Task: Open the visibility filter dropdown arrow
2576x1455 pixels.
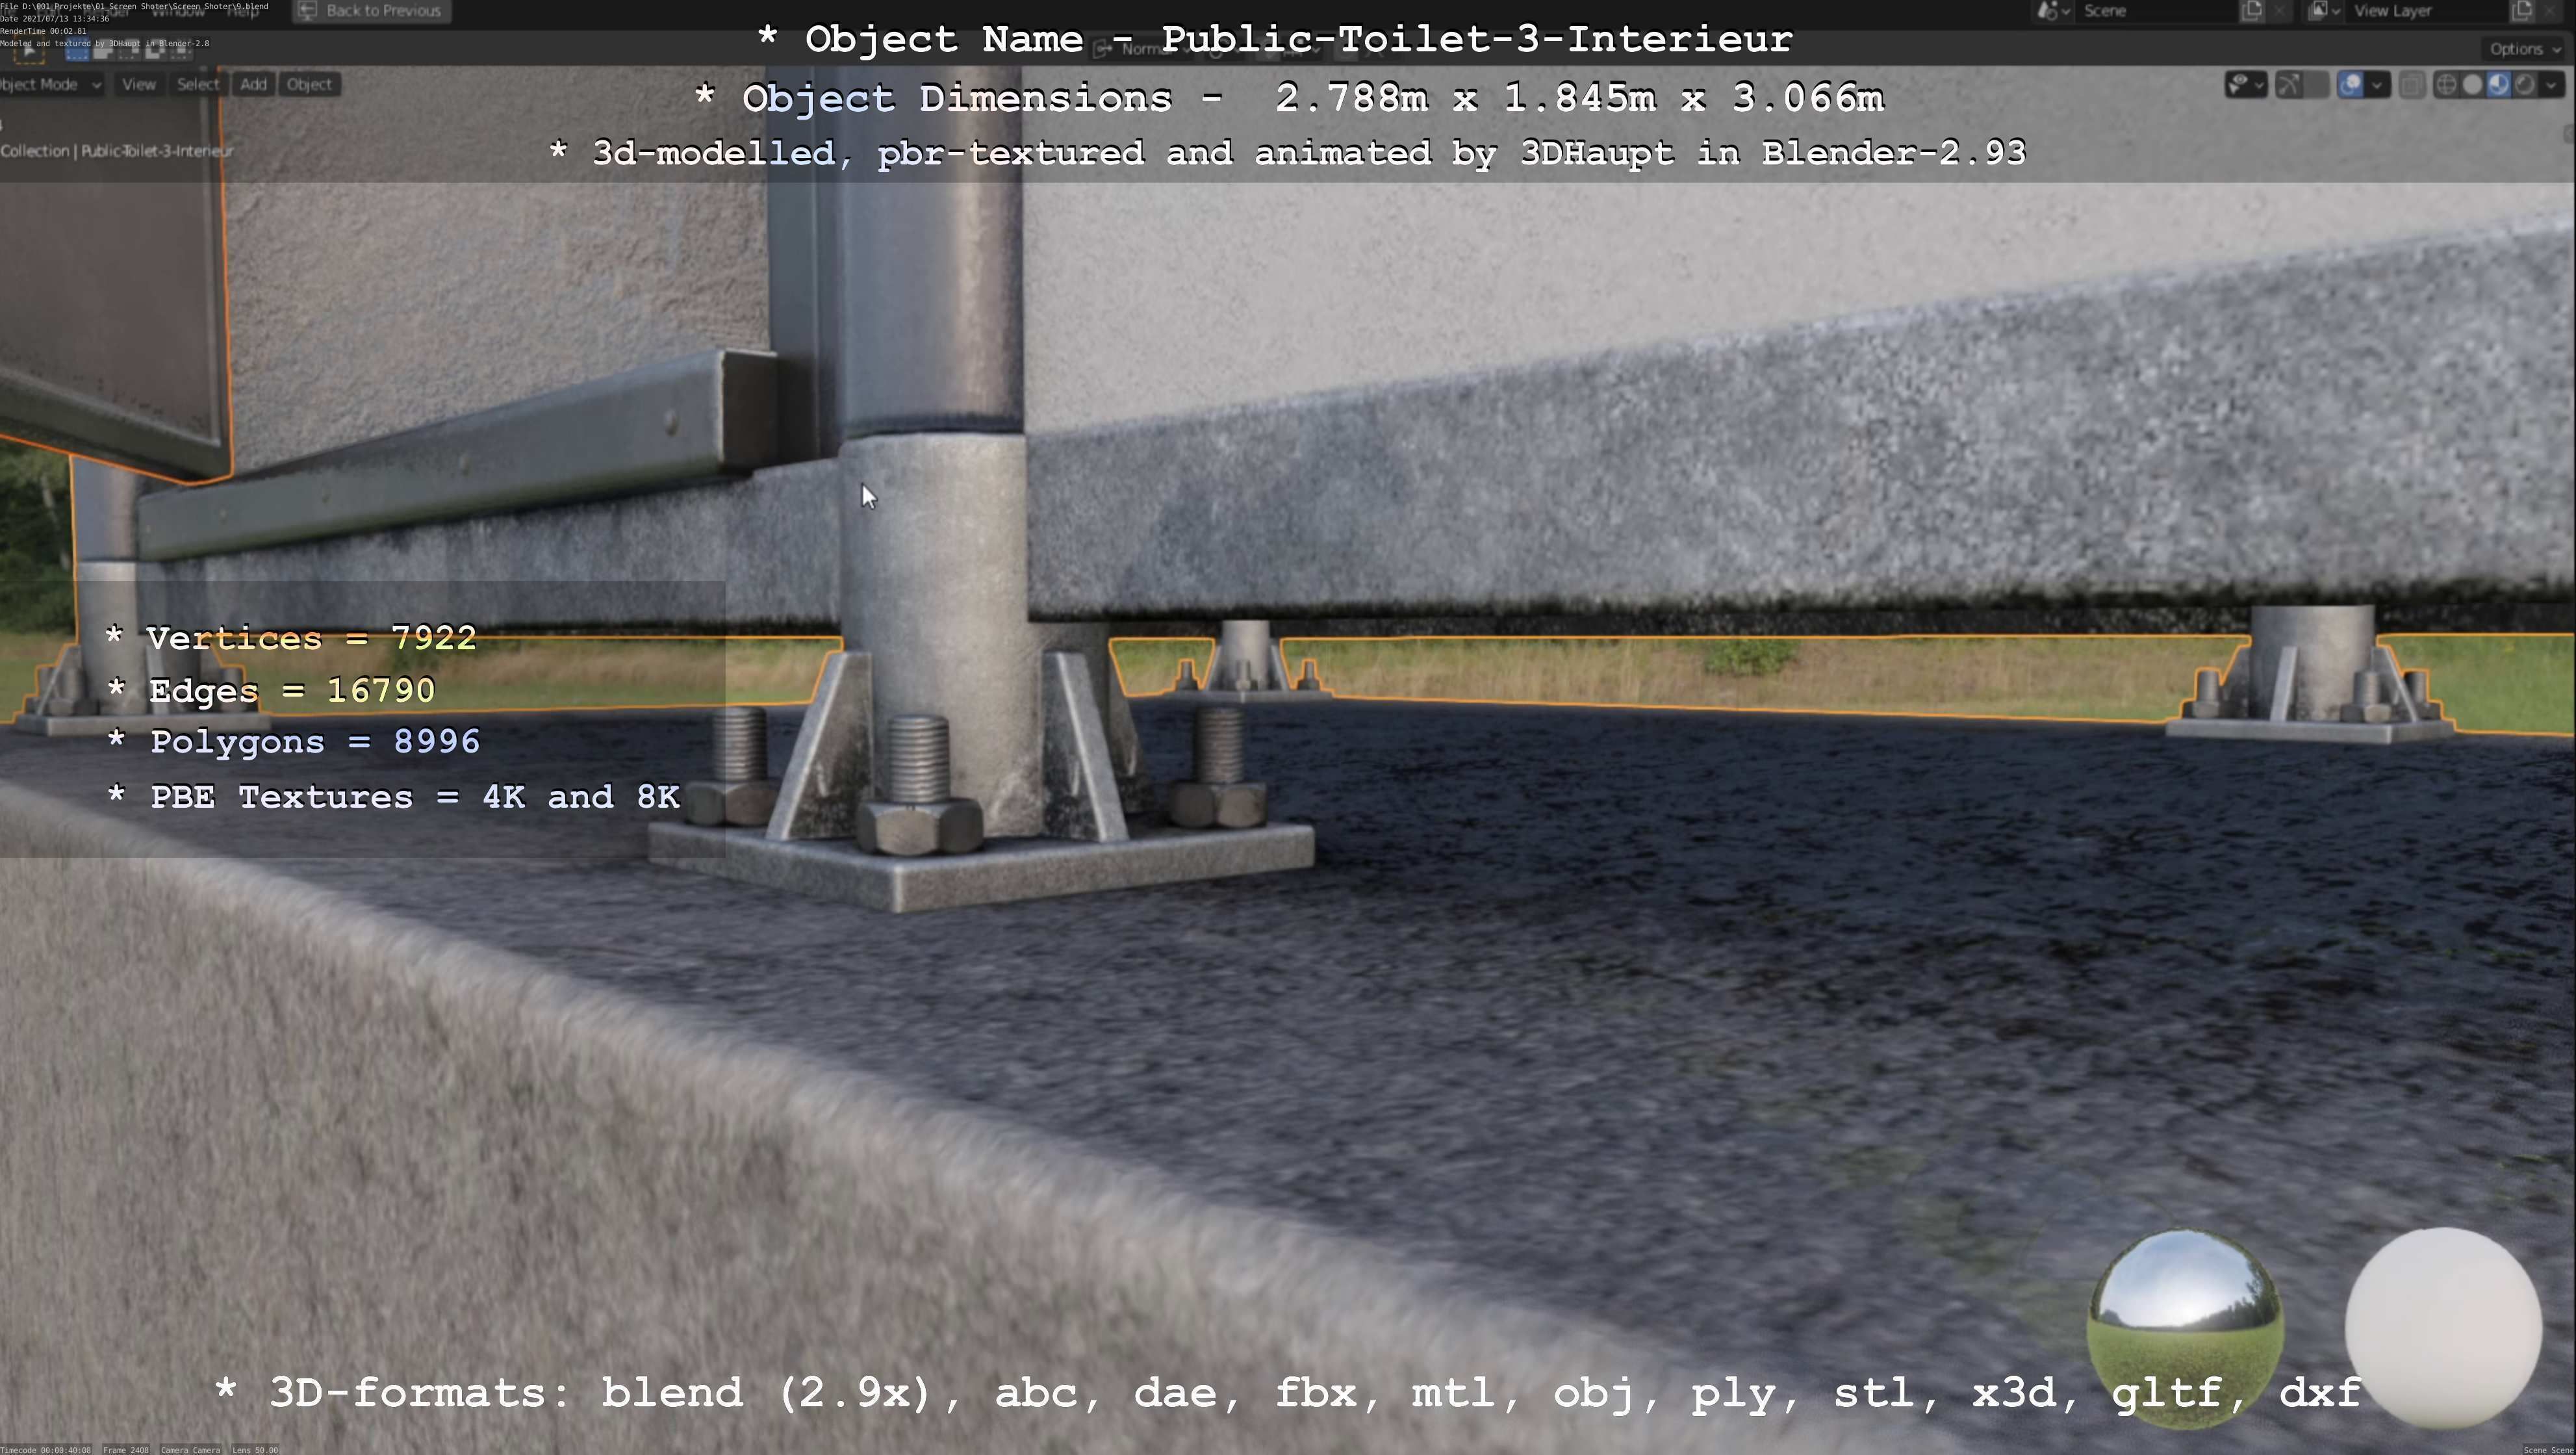Action: pyautogui.click(x=2259, y=85)
